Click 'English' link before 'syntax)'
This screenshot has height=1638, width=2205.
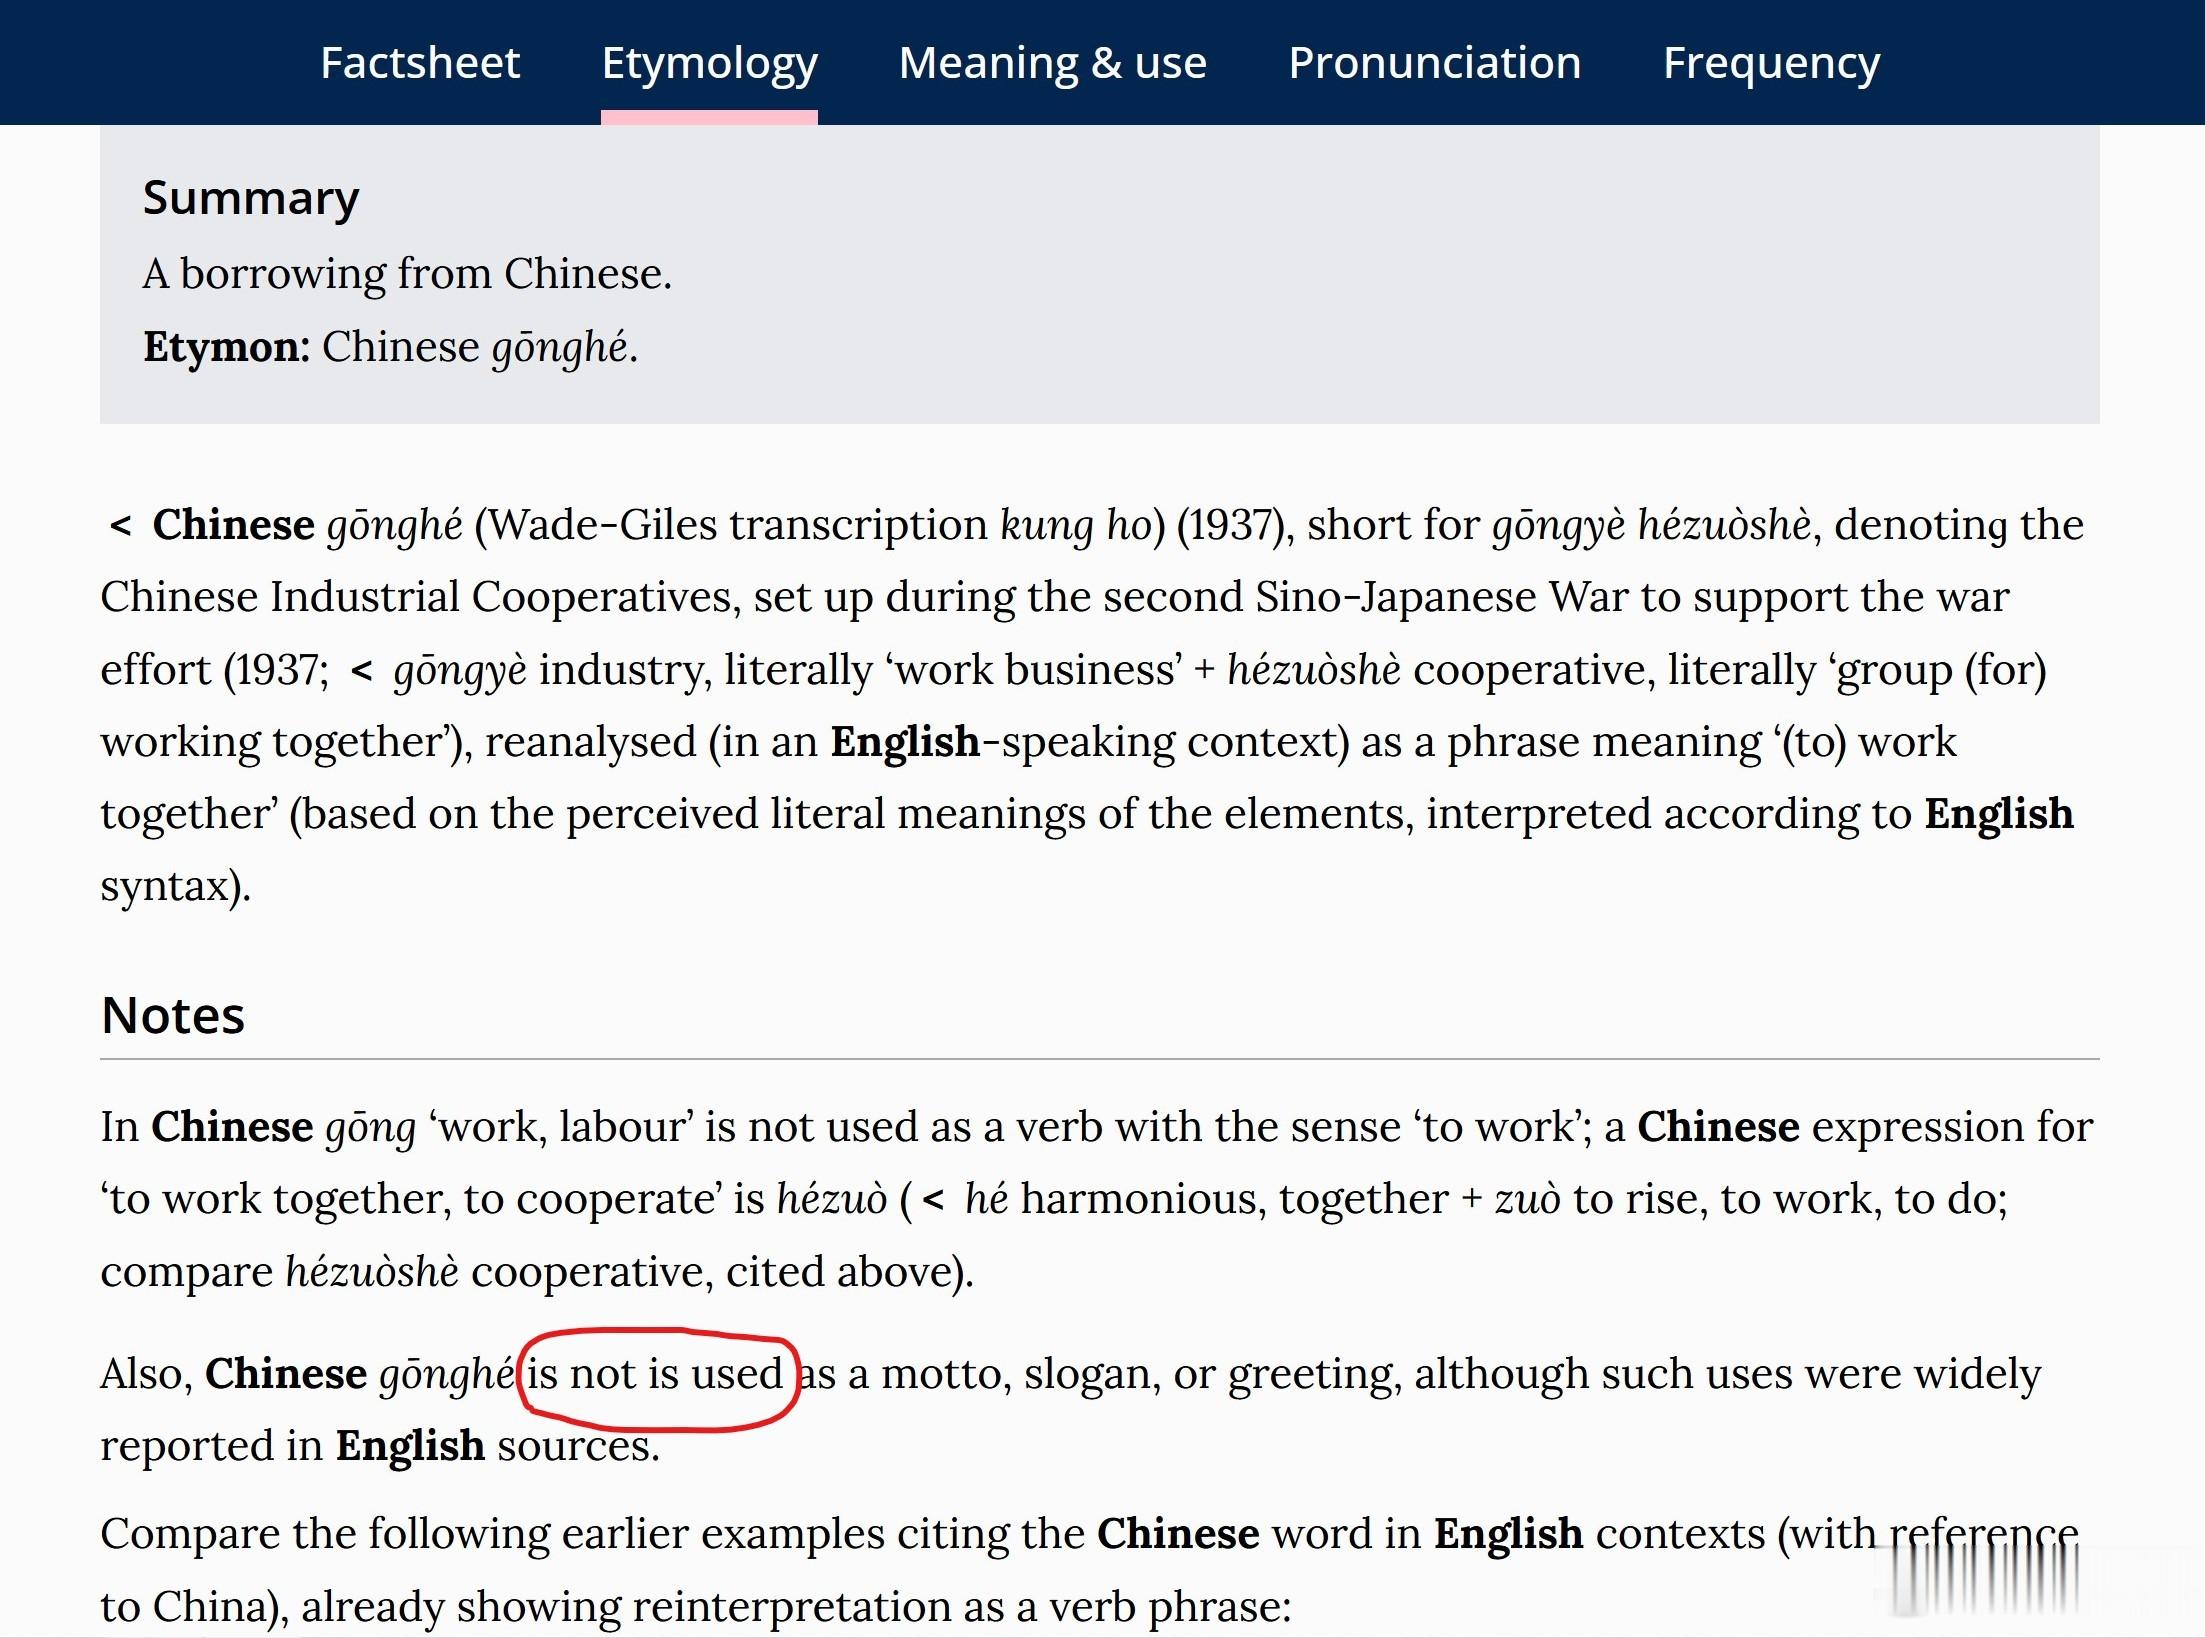(x=1999, y=814)
